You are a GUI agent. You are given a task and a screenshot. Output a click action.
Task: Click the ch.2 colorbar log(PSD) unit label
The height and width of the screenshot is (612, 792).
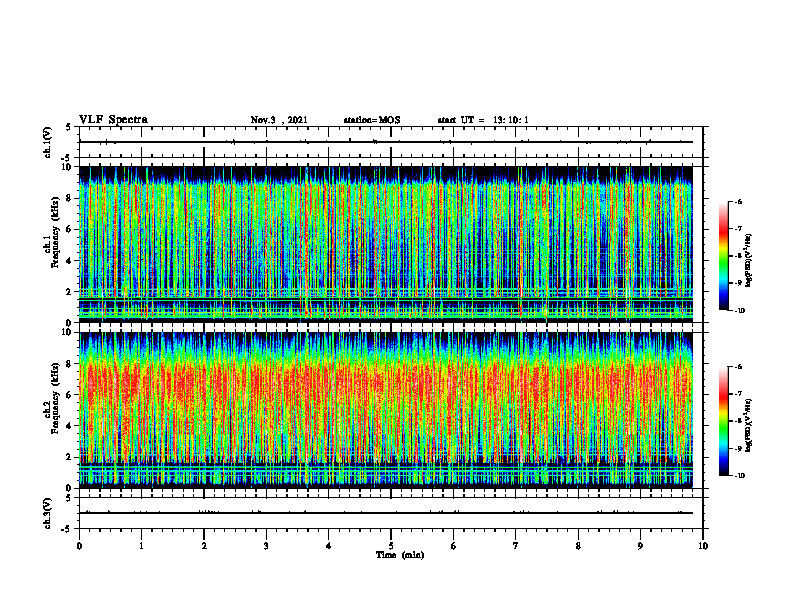point(749,426)
